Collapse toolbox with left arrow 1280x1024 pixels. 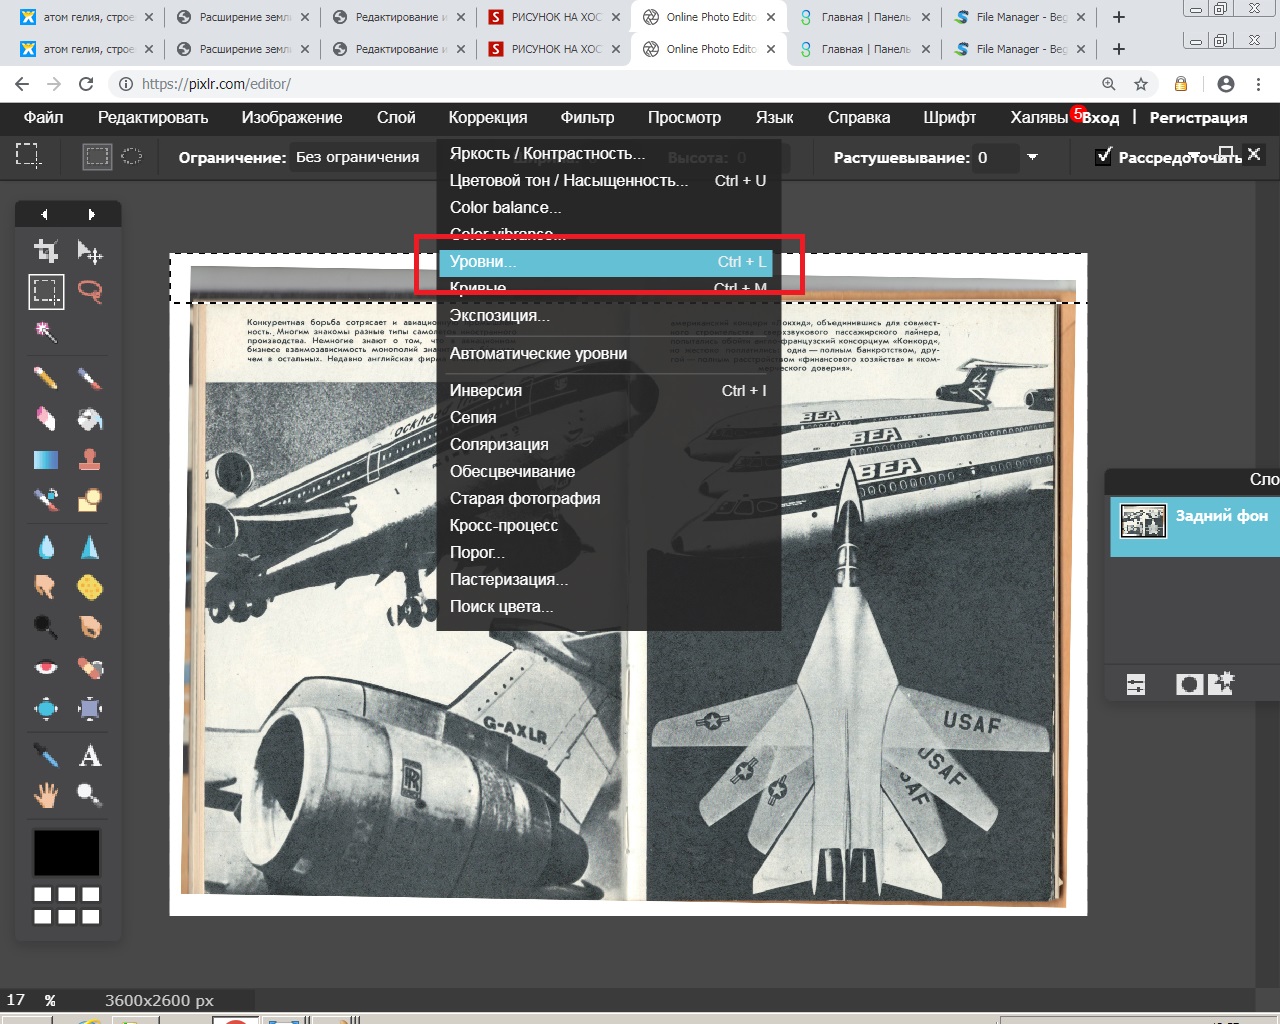pos(44,214)
